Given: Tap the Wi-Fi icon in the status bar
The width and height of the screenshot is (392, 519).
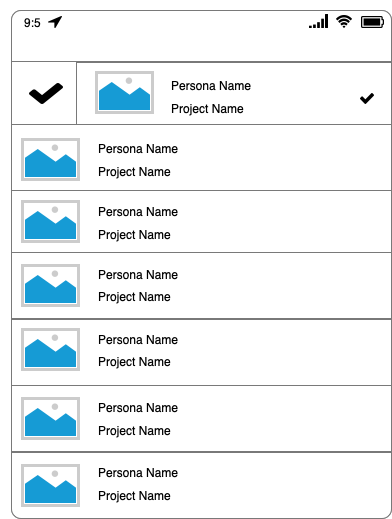Looking at the screenshot, I should click(x=344, y=22).
